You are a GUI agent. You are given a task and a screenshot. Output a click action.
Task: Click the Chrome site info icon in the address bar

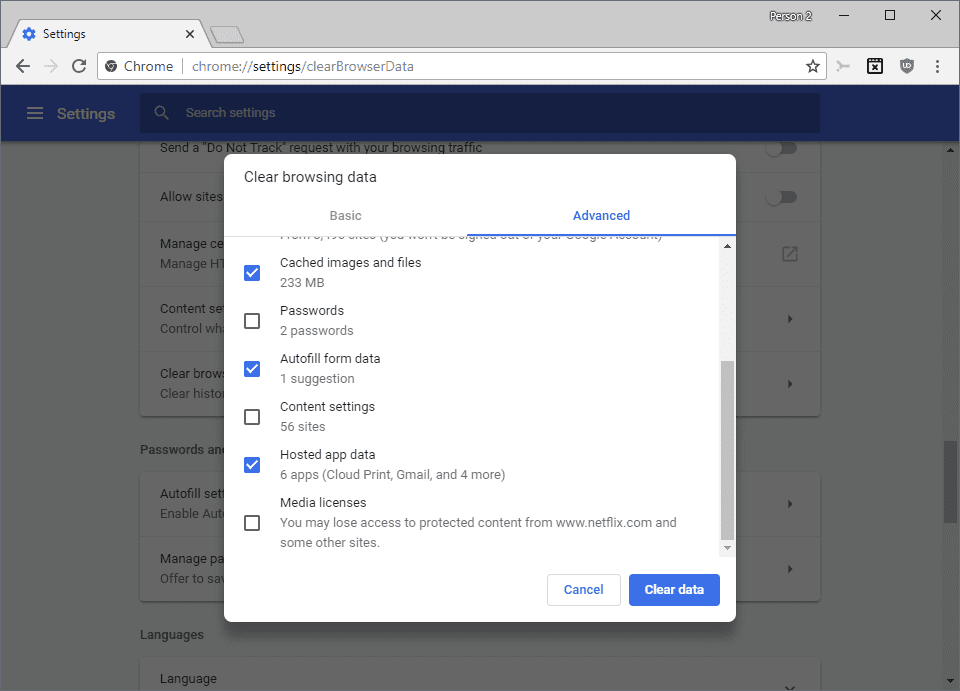[x=111, y=66]
